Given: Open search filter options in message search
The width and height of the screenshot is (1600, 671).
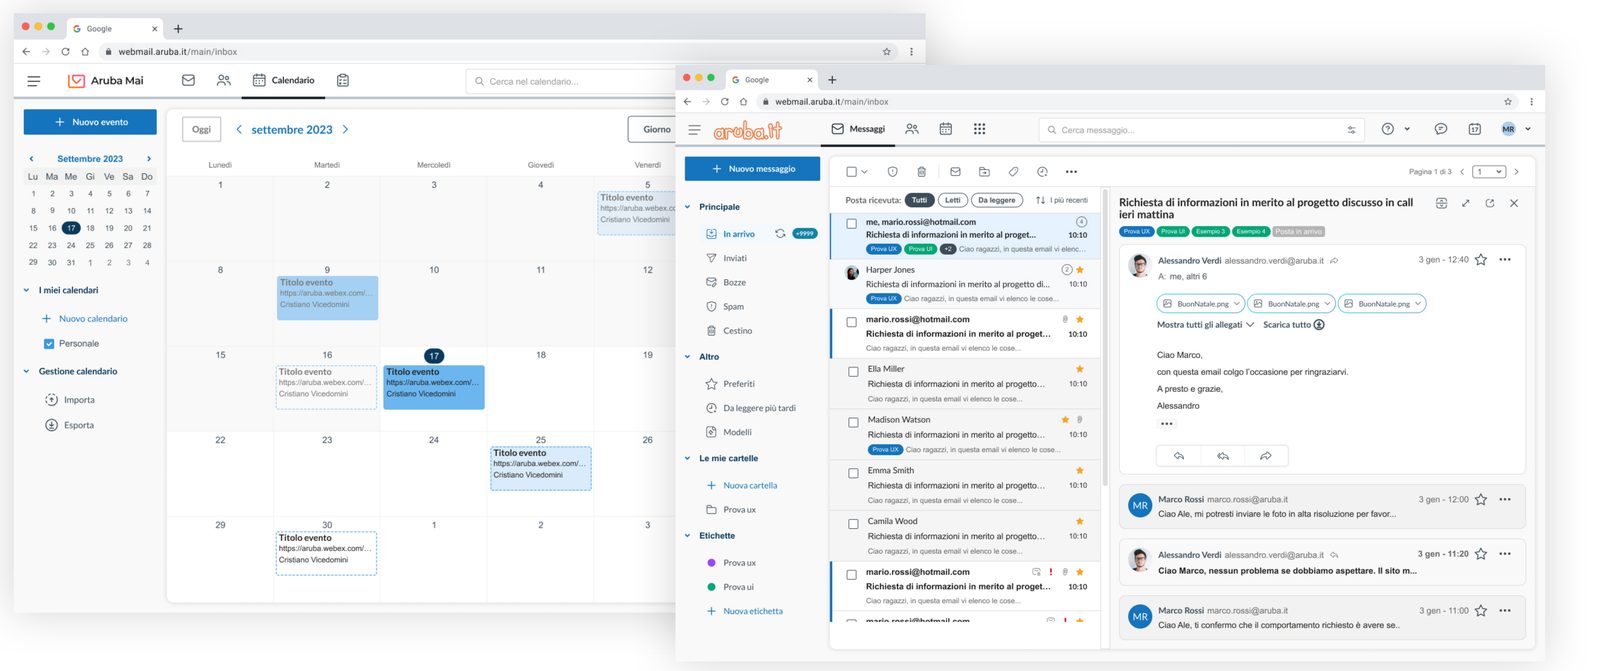Looking at the screenshot, I should (x=1351, y=130).
